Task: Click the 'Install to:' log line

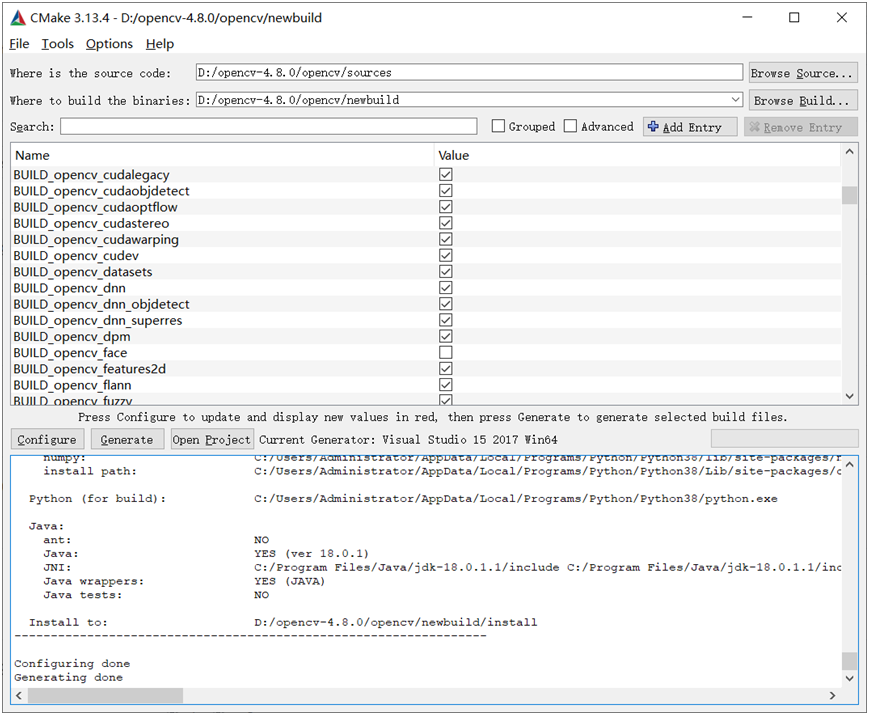Action: tap(283, 622)
